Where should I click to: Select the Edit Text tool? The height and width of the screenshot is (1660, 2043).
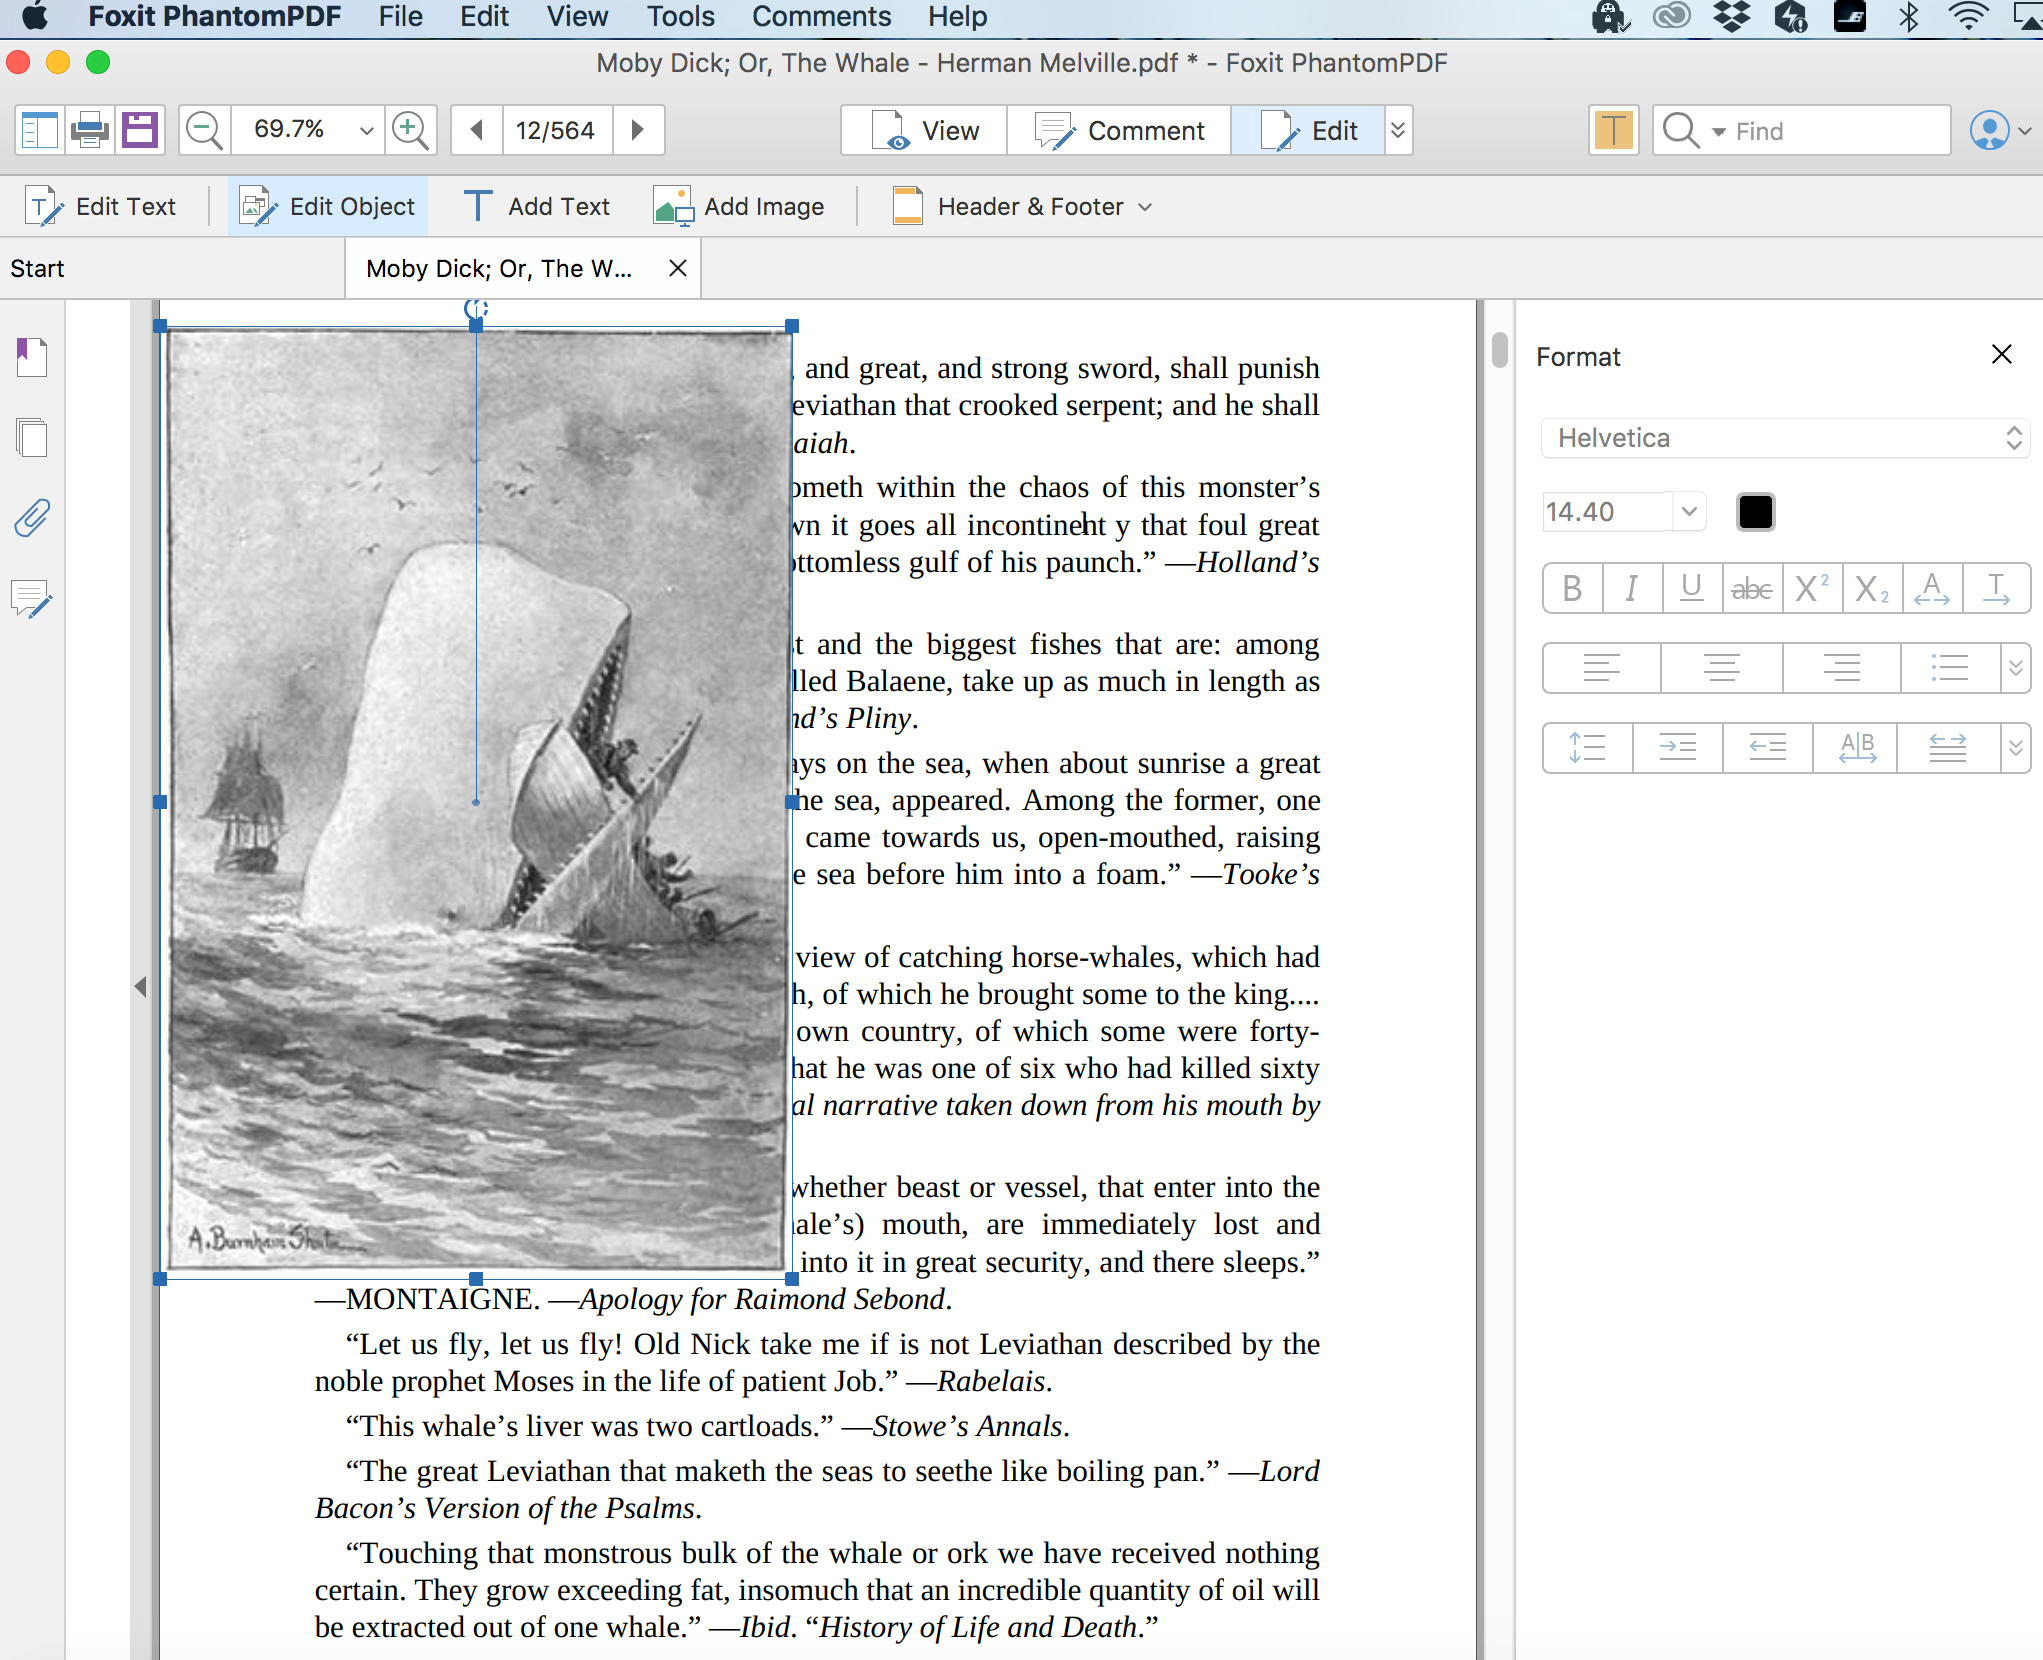point(101,207)
